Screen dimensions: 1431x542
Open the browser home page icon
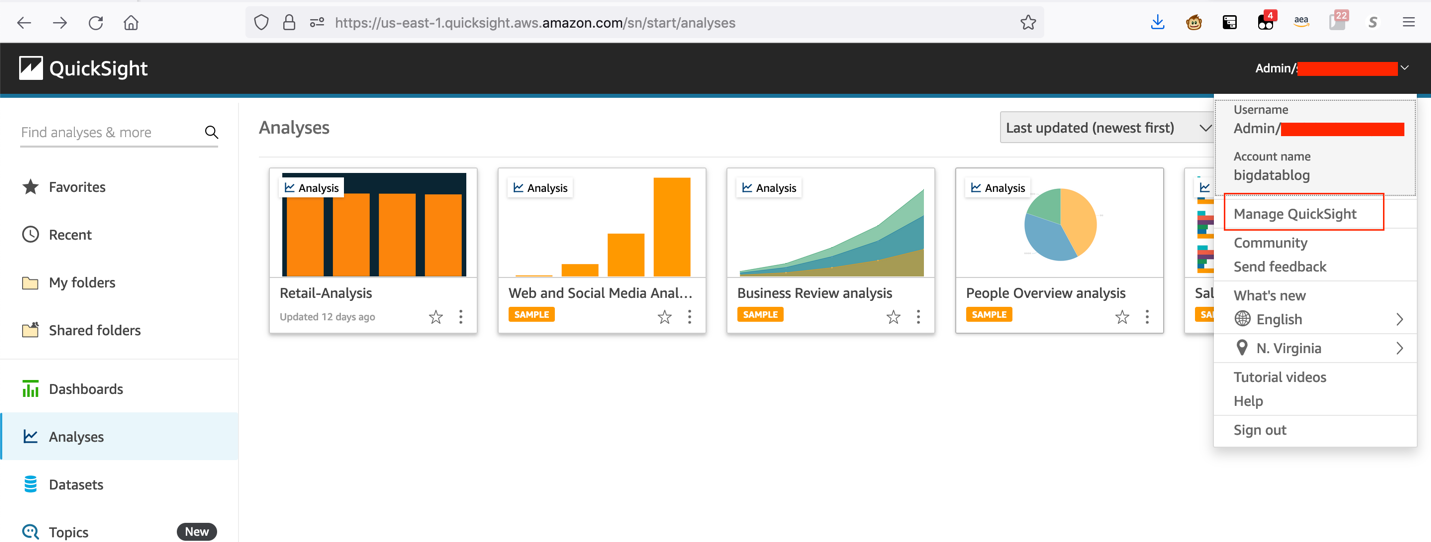[131, 22]
